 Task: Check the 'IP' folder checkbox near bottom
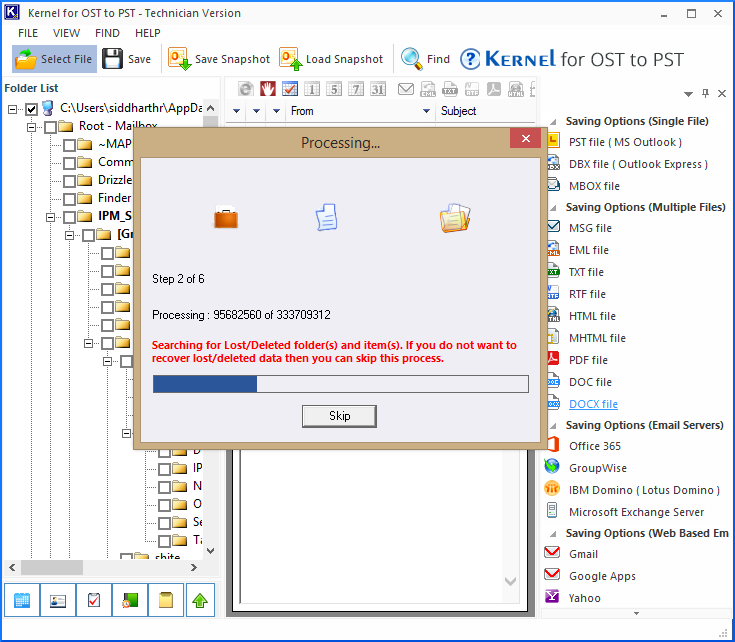[x=164, y=469]
